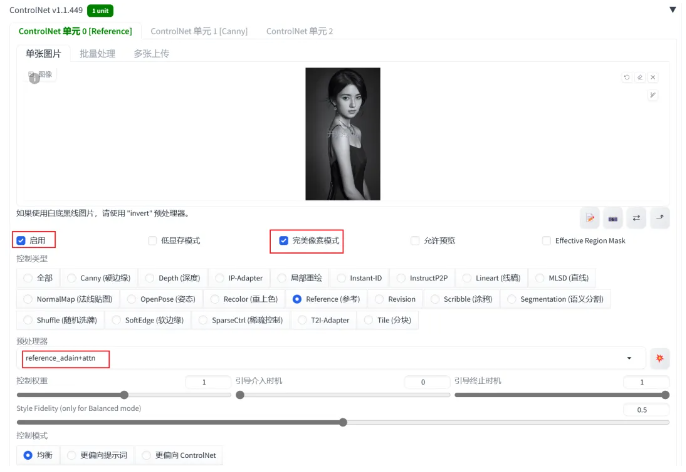The width and height of the screenshot is (686, 472).
Task: Select IP-Adapter control type
Action: 239,278
